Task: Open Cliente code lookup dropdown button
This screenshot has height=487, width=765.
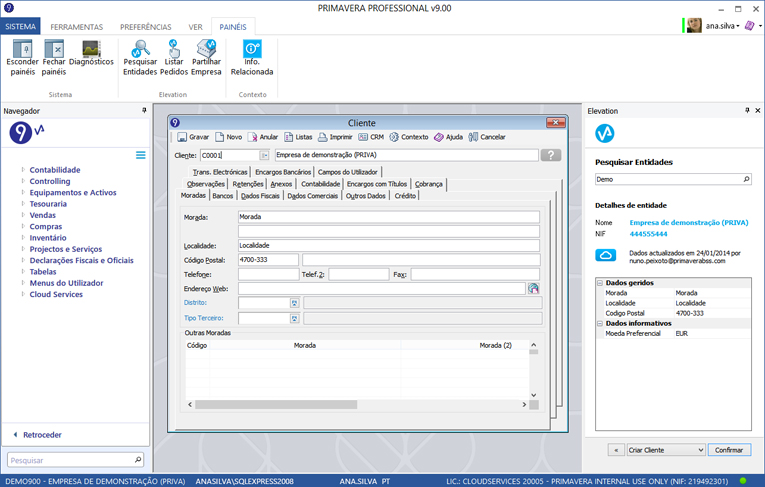Action: click(x=264, y=155)
